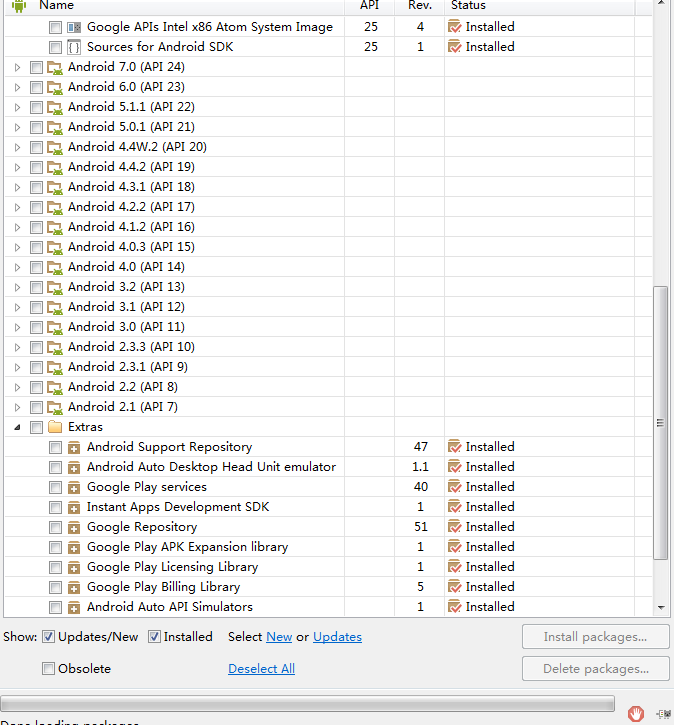Click the Android 5.1.1 (API 22) folder icon
Screen dimensions: 674x725
tap(55, 107)
